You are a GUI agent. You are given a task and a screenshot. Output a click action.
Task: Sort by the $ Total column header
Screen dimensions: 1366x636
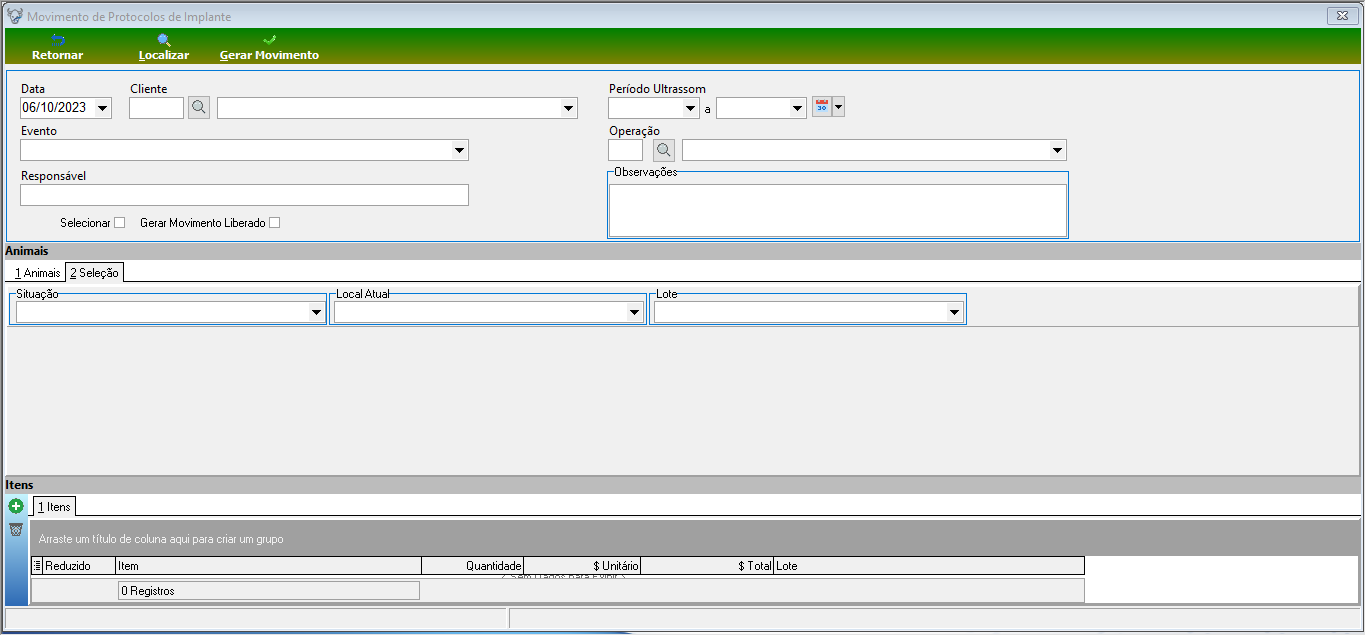pyautogui.click(x=707, y=566)
